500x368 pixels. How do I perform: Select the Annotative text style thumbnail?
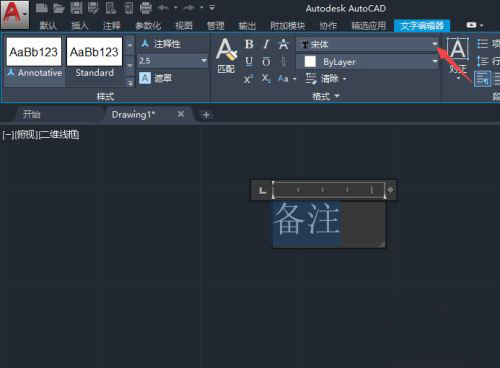tap(34, 58)
